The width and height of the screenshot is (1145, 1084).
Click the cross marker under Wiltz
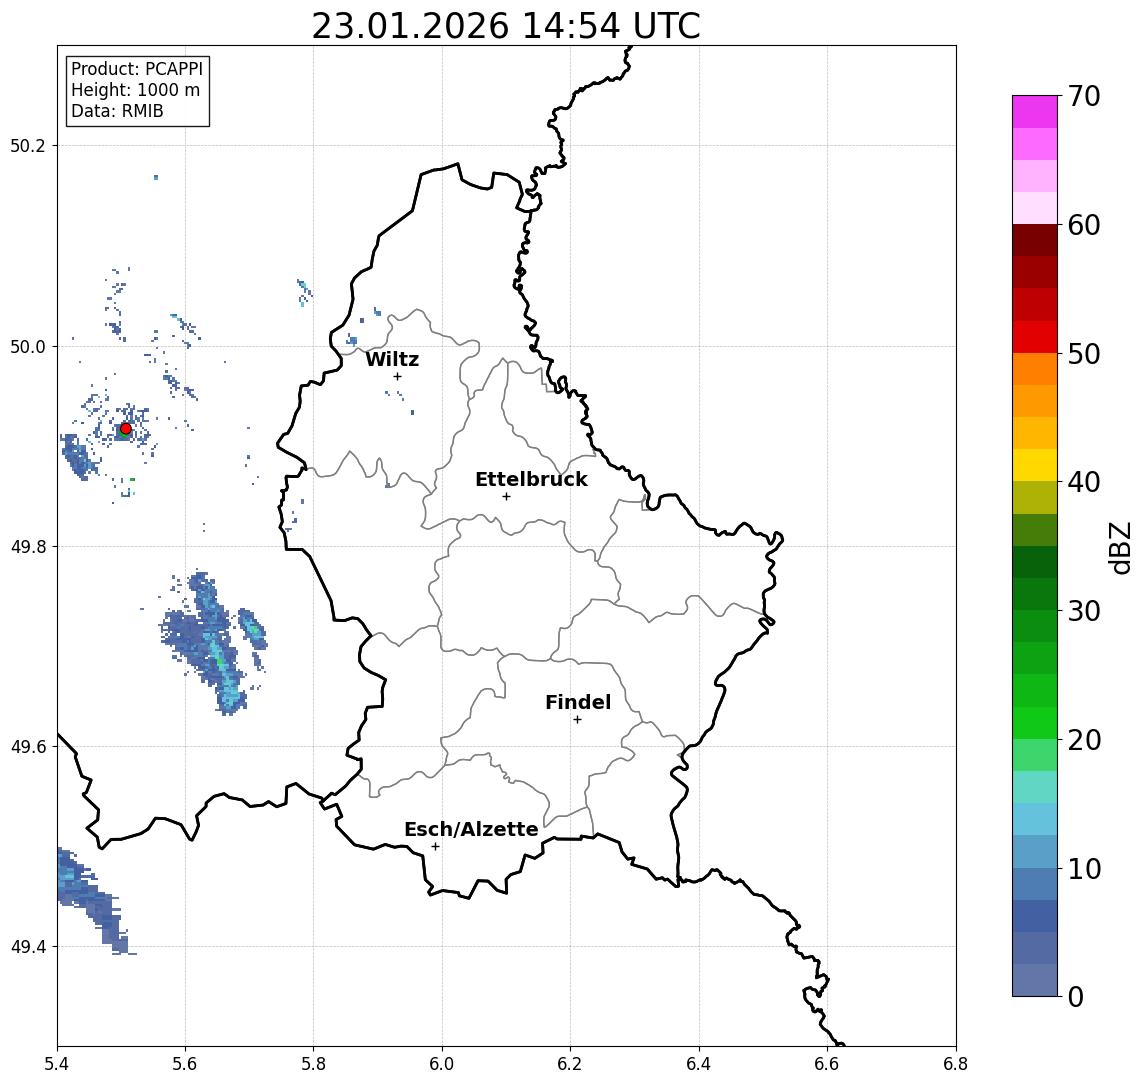pos(397,376)
